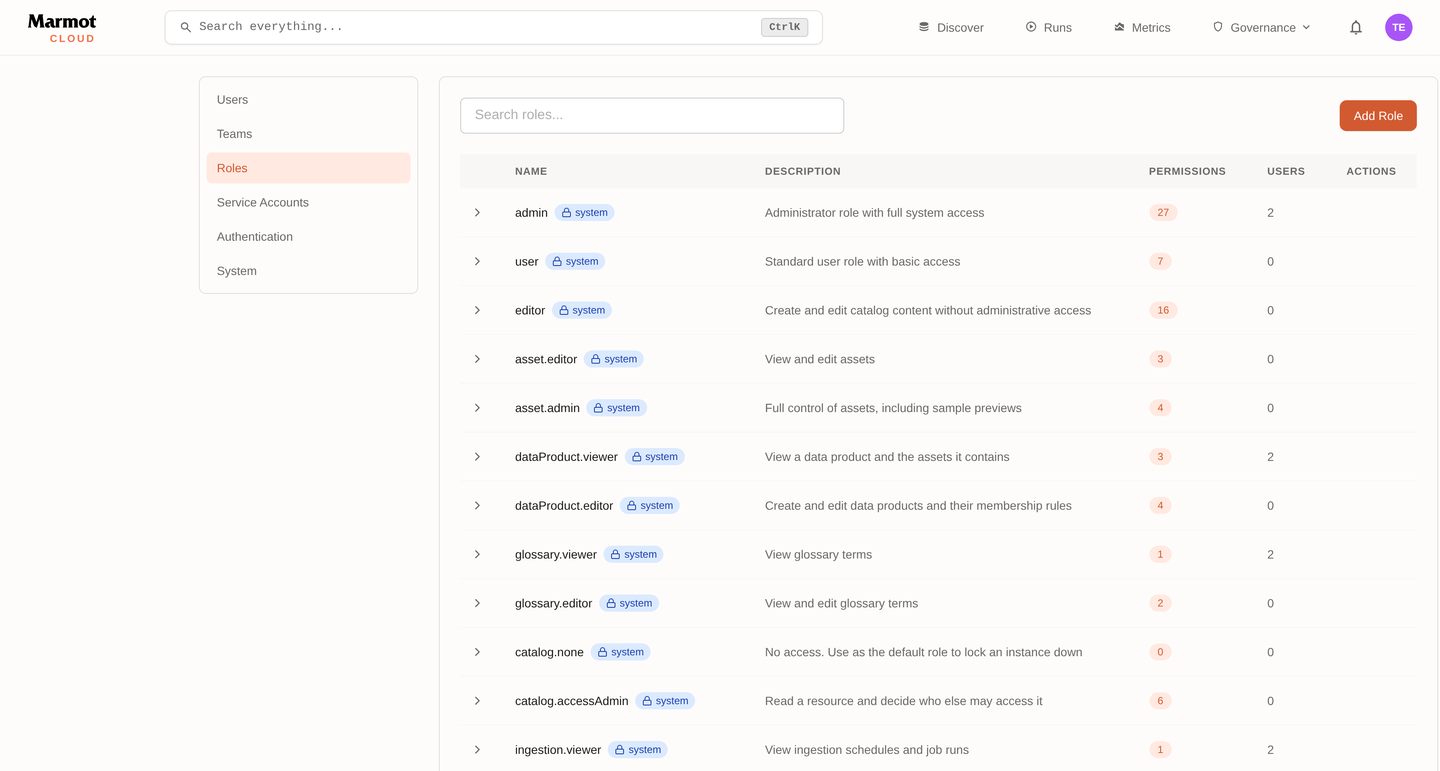This screenshot has height=771, width=1440.
Task: Click the system badge on editor row
Action: pos(582,311)
